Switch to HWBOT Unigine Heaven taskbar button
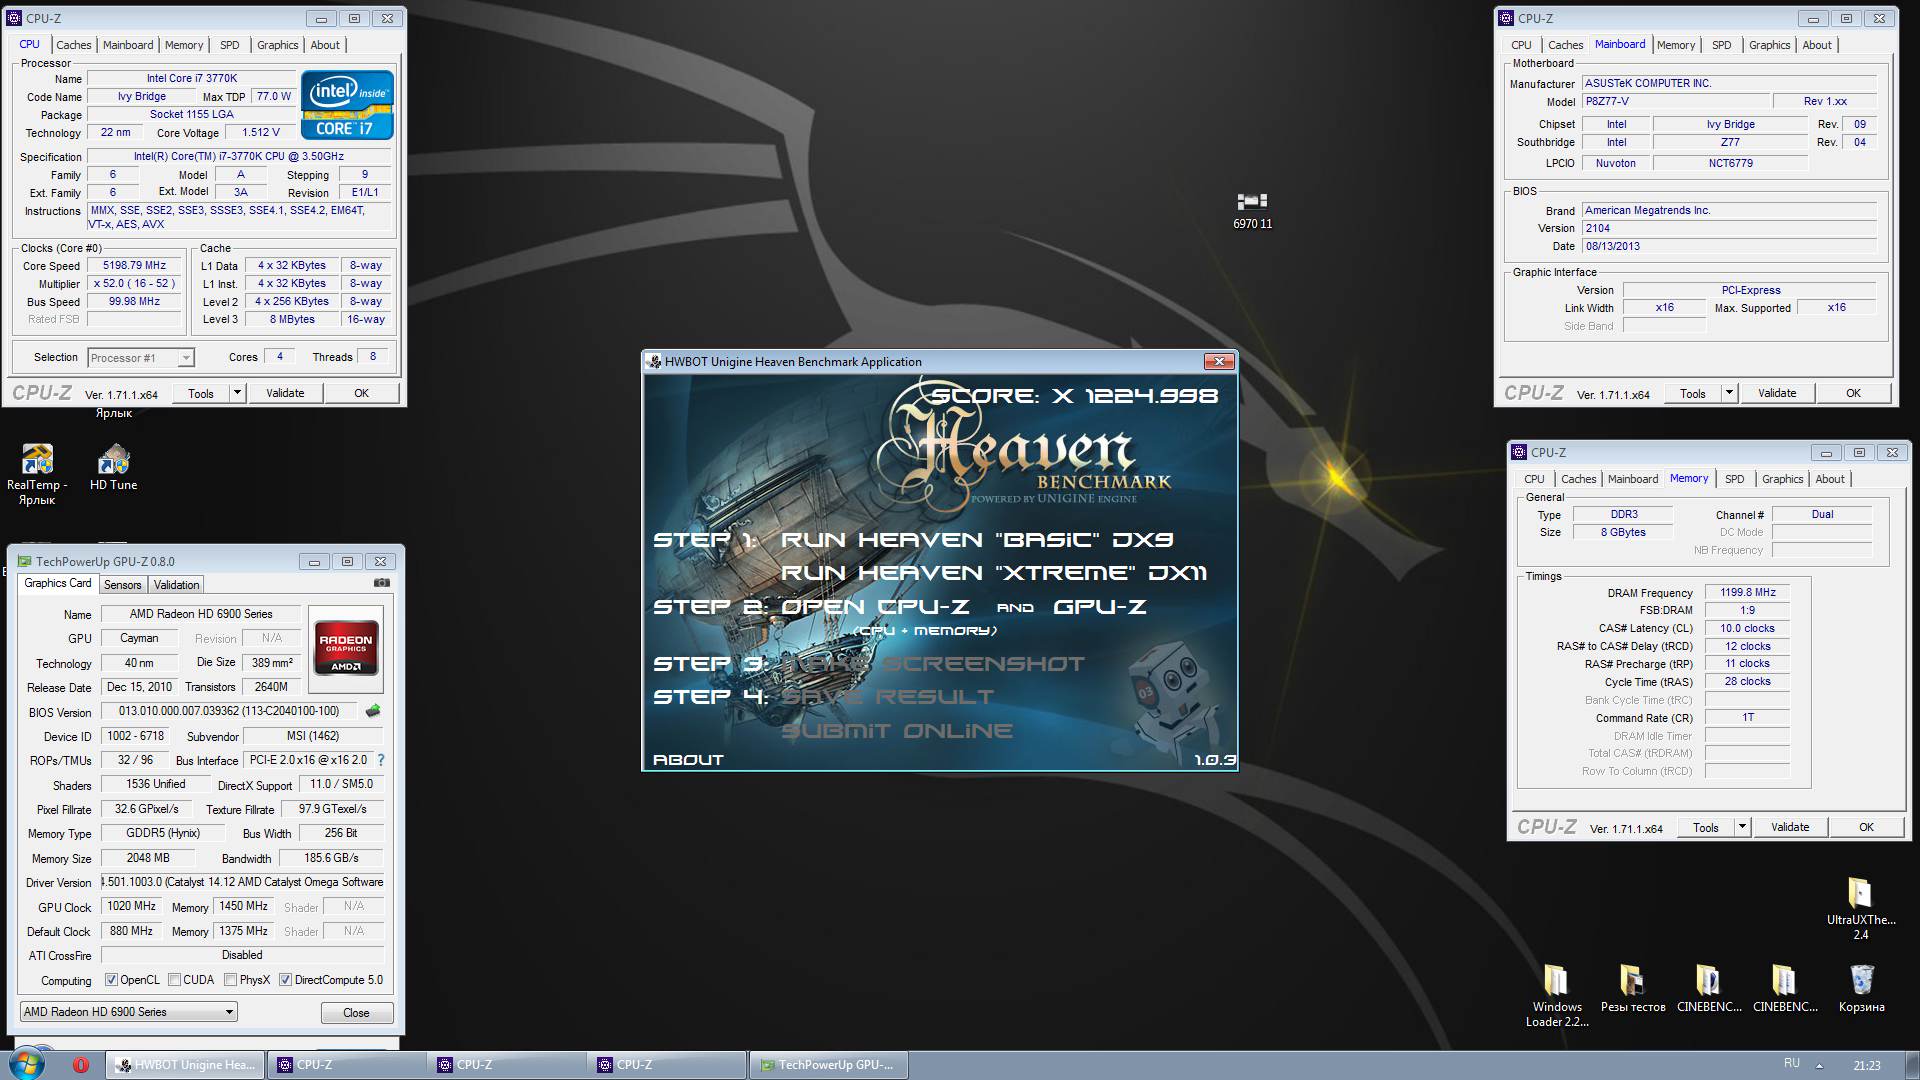The image size is (1920, 1080). [x=186, y=1065]
